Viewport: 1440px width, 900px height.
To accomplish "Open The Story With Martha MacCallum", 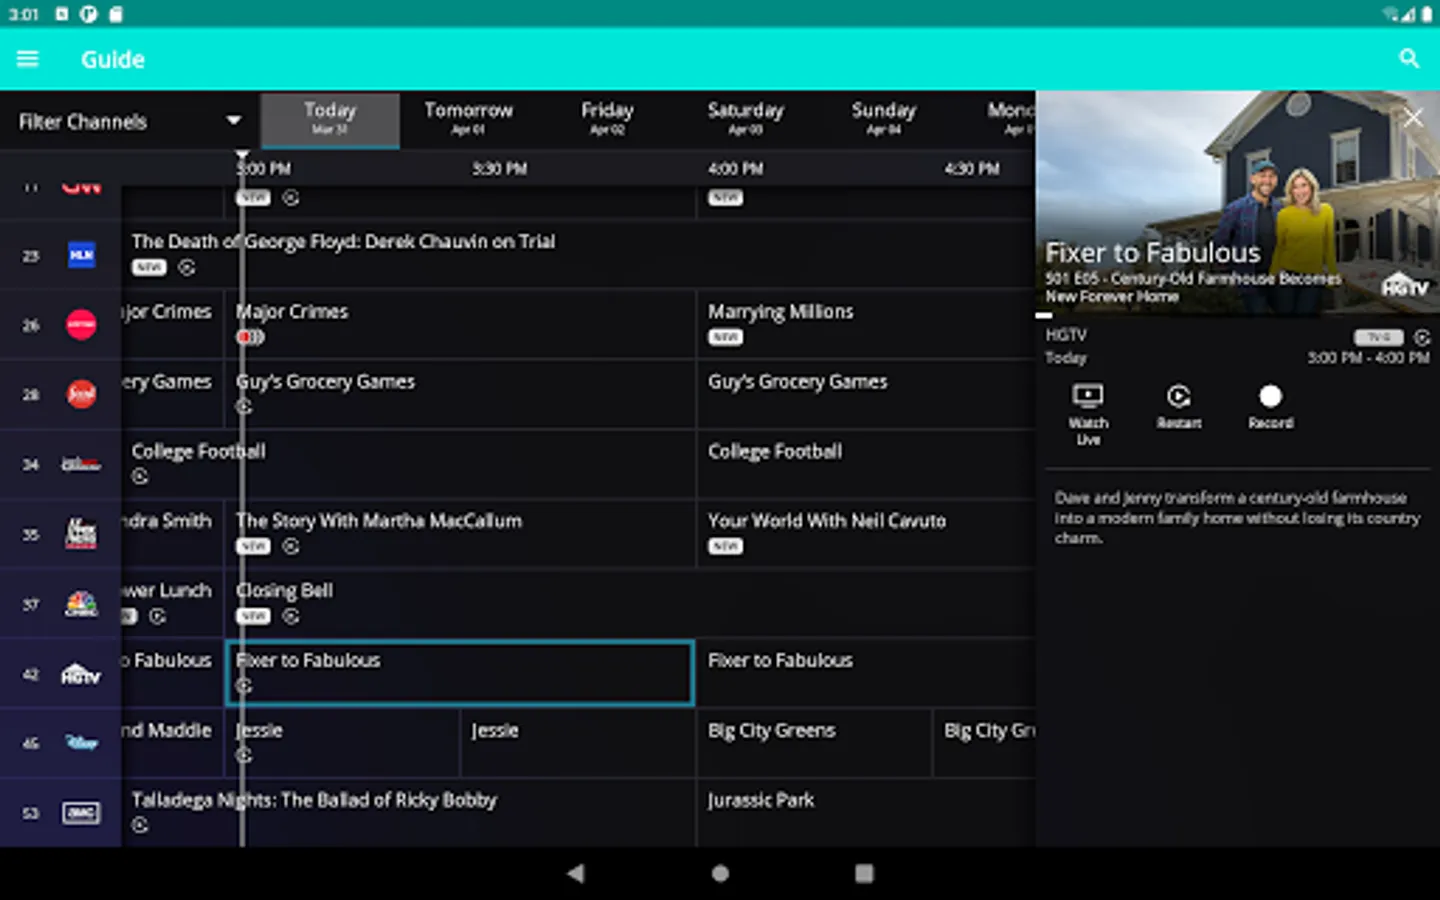I will (460, 533).
